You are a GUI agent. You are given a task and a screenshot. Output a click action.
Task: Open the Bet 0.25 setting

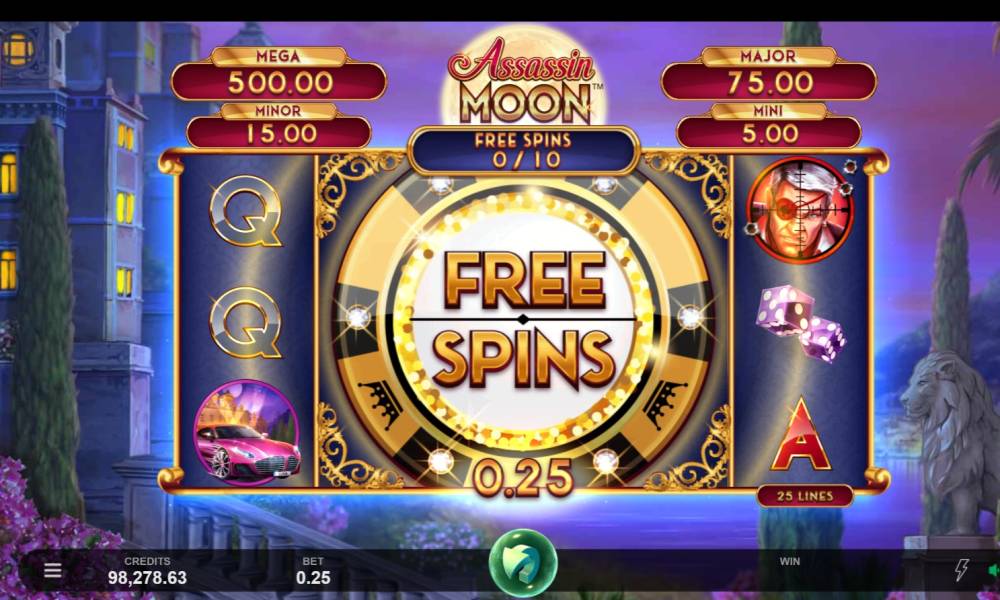[x=313, y=571]
